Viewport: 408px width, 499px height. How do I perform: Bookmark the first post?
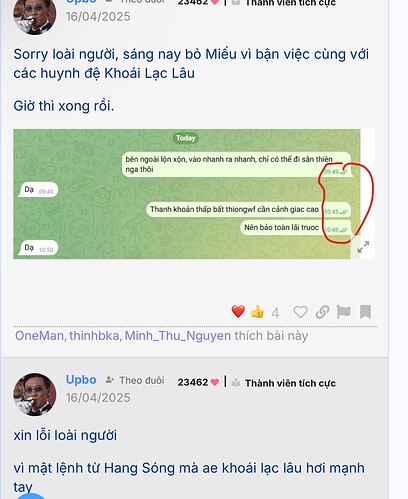pyautogui.click(x=365, y=312)
